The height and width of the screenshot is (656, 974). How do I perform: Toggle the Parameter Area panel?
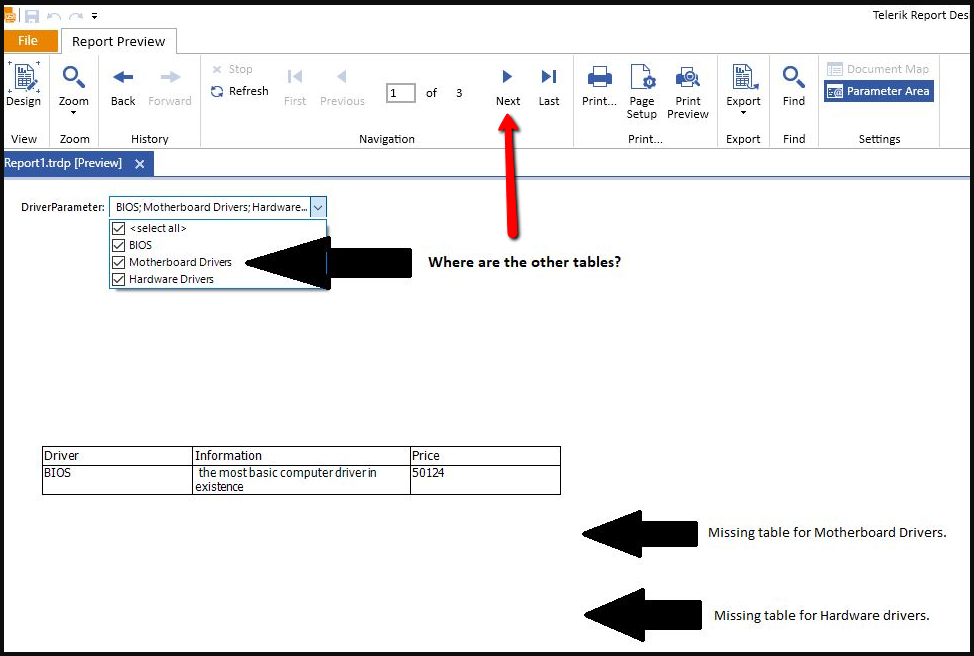point(878,91)
